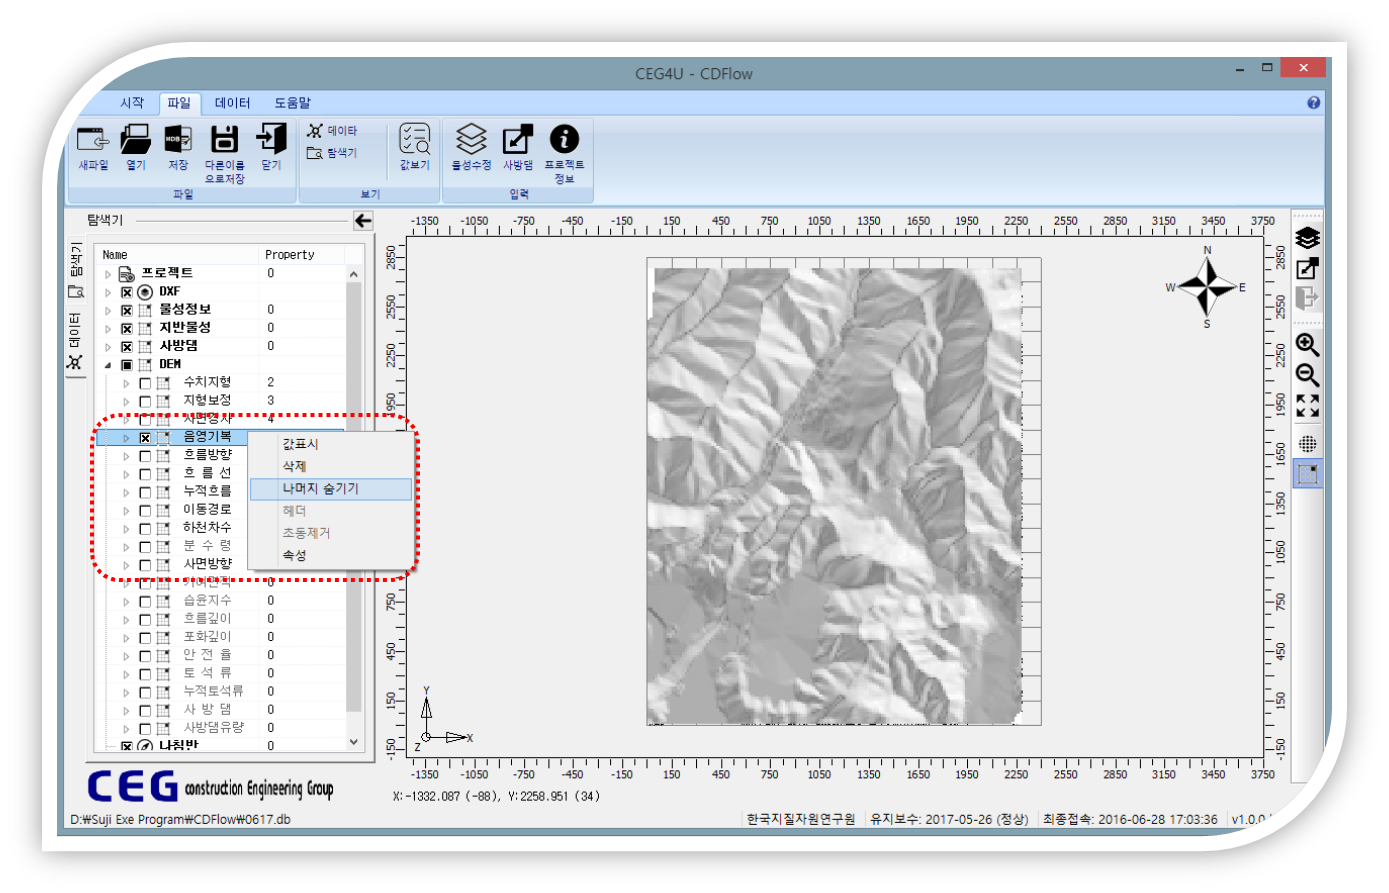The image size is (1389, 893).
Task: Save with the 저장 icon
Action: pyautogui.click(x=178, y=140)
